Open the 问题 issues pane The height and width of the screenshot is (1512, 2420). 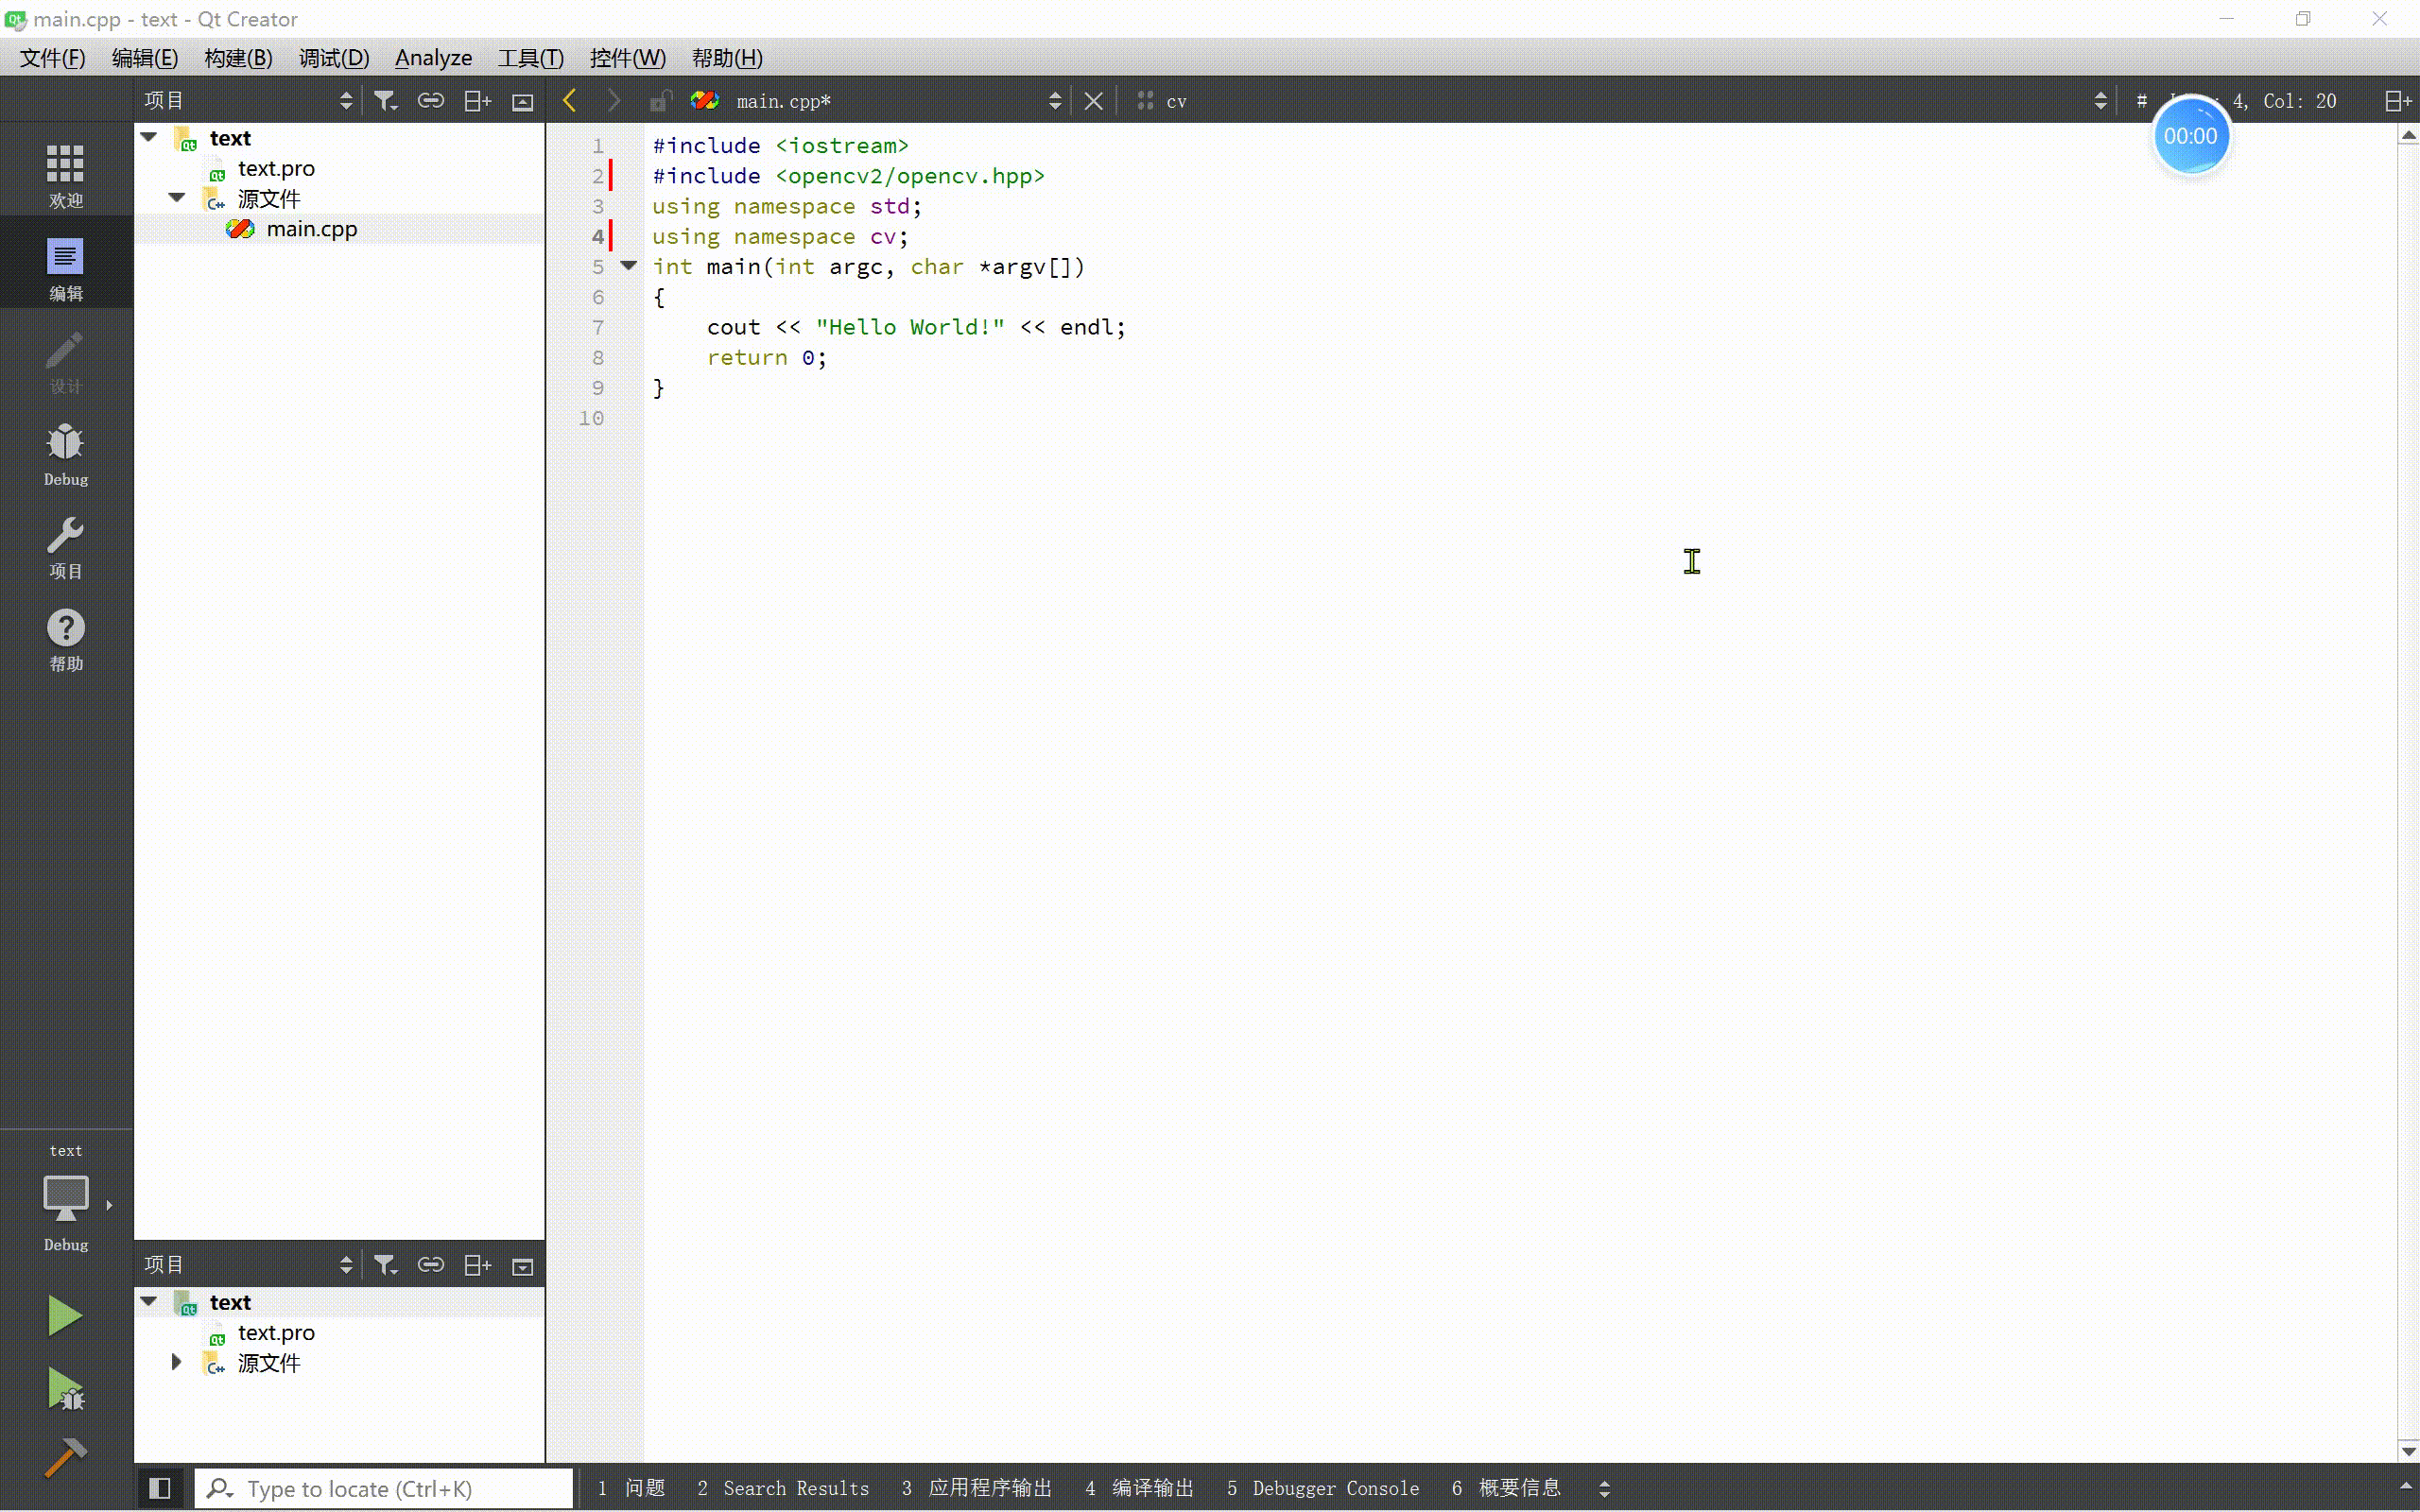point(632,1488)
